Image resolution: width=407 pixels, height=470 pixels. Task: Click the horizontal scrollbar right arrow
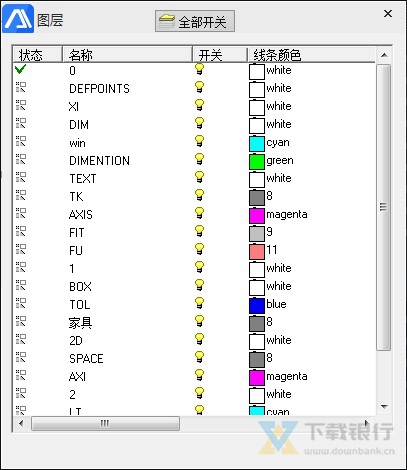(367, 423)
